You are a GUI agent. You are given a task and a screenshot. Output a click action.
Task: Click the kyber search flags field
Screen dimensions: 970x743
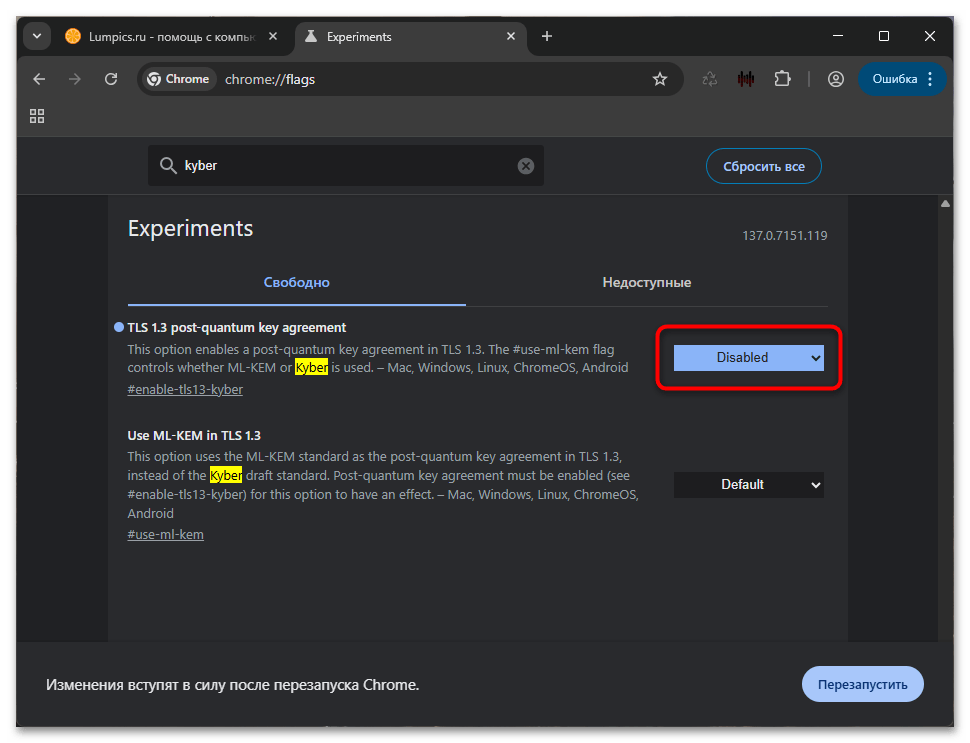[x=345, y=166]
